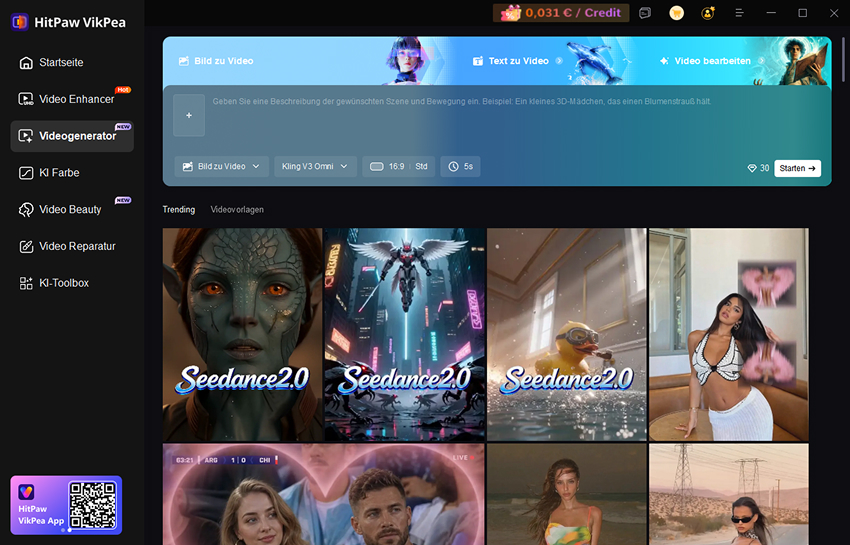Open the woman with pink wings template

click(729, 335)
